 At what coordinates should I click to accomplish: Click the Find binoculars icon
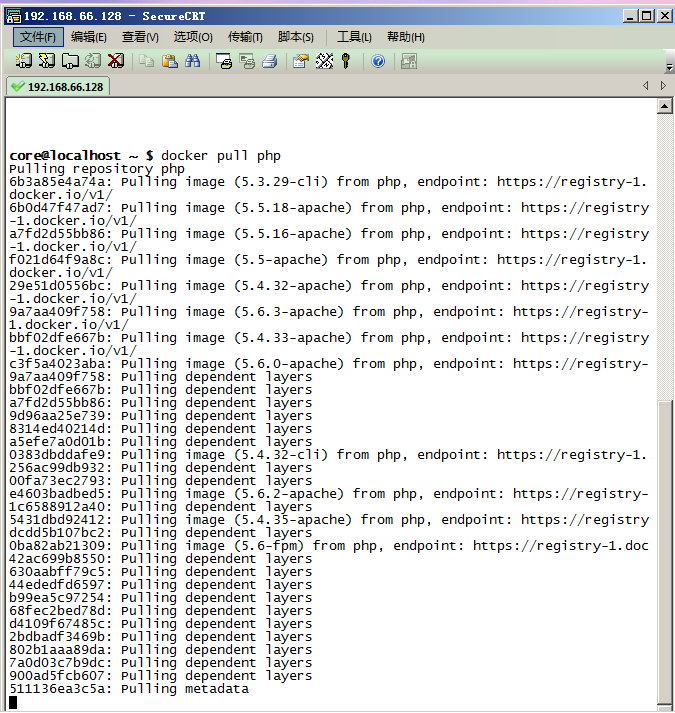pos(193,61)
